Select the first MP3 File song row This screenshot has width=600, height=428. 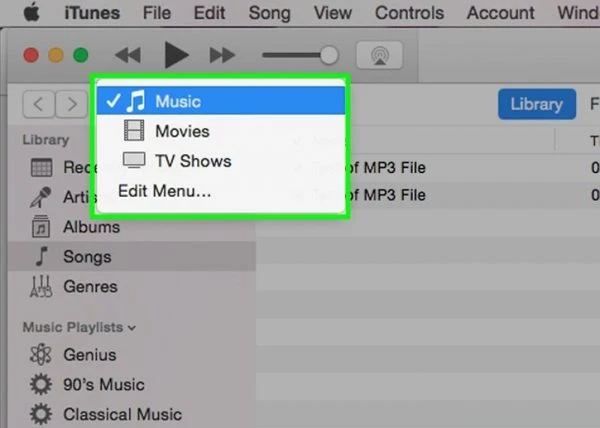click(x=428, y=168)
